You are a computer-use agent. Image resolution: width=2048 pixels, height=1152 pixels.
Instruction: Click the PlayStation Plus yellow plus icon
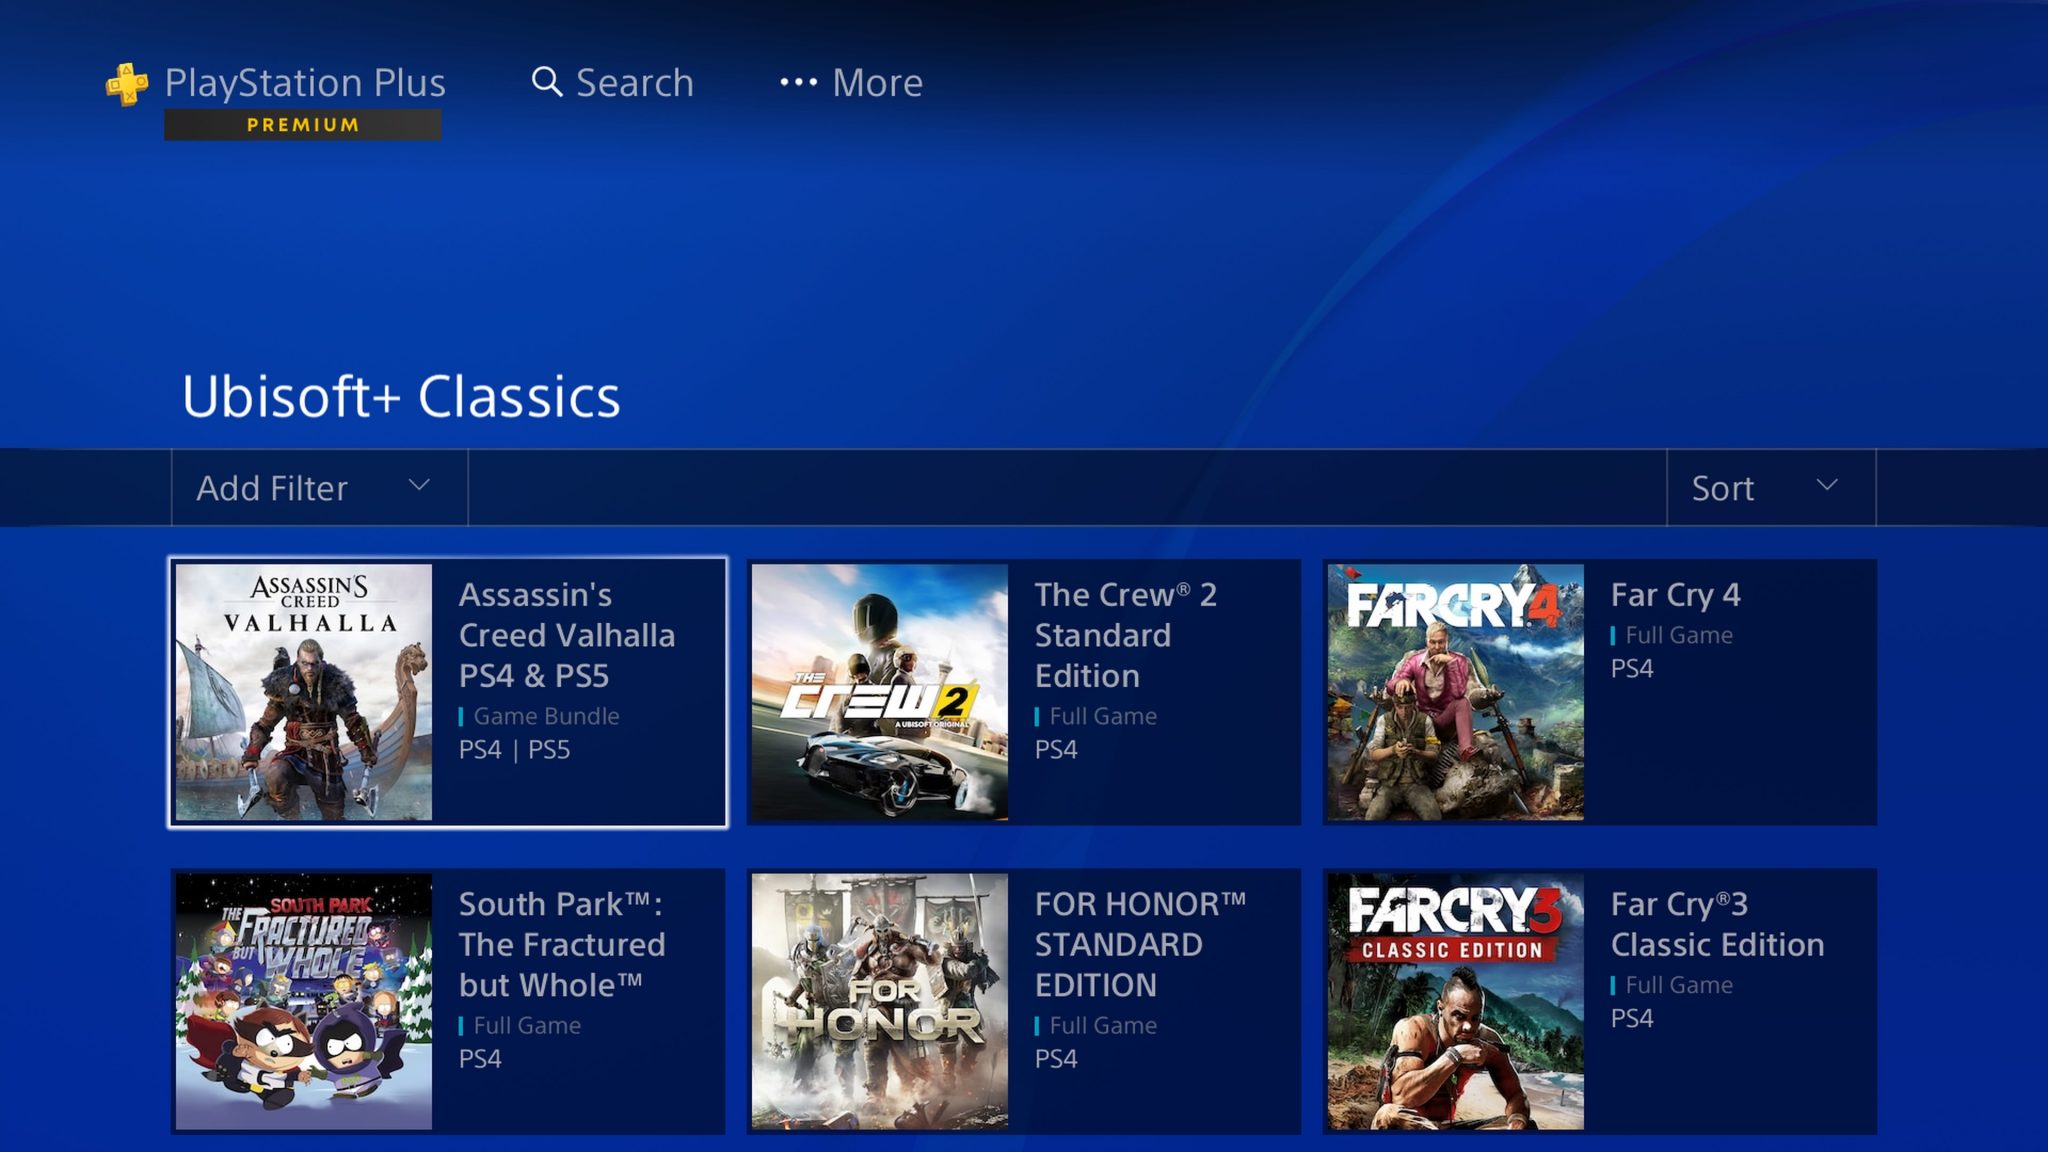127,84
